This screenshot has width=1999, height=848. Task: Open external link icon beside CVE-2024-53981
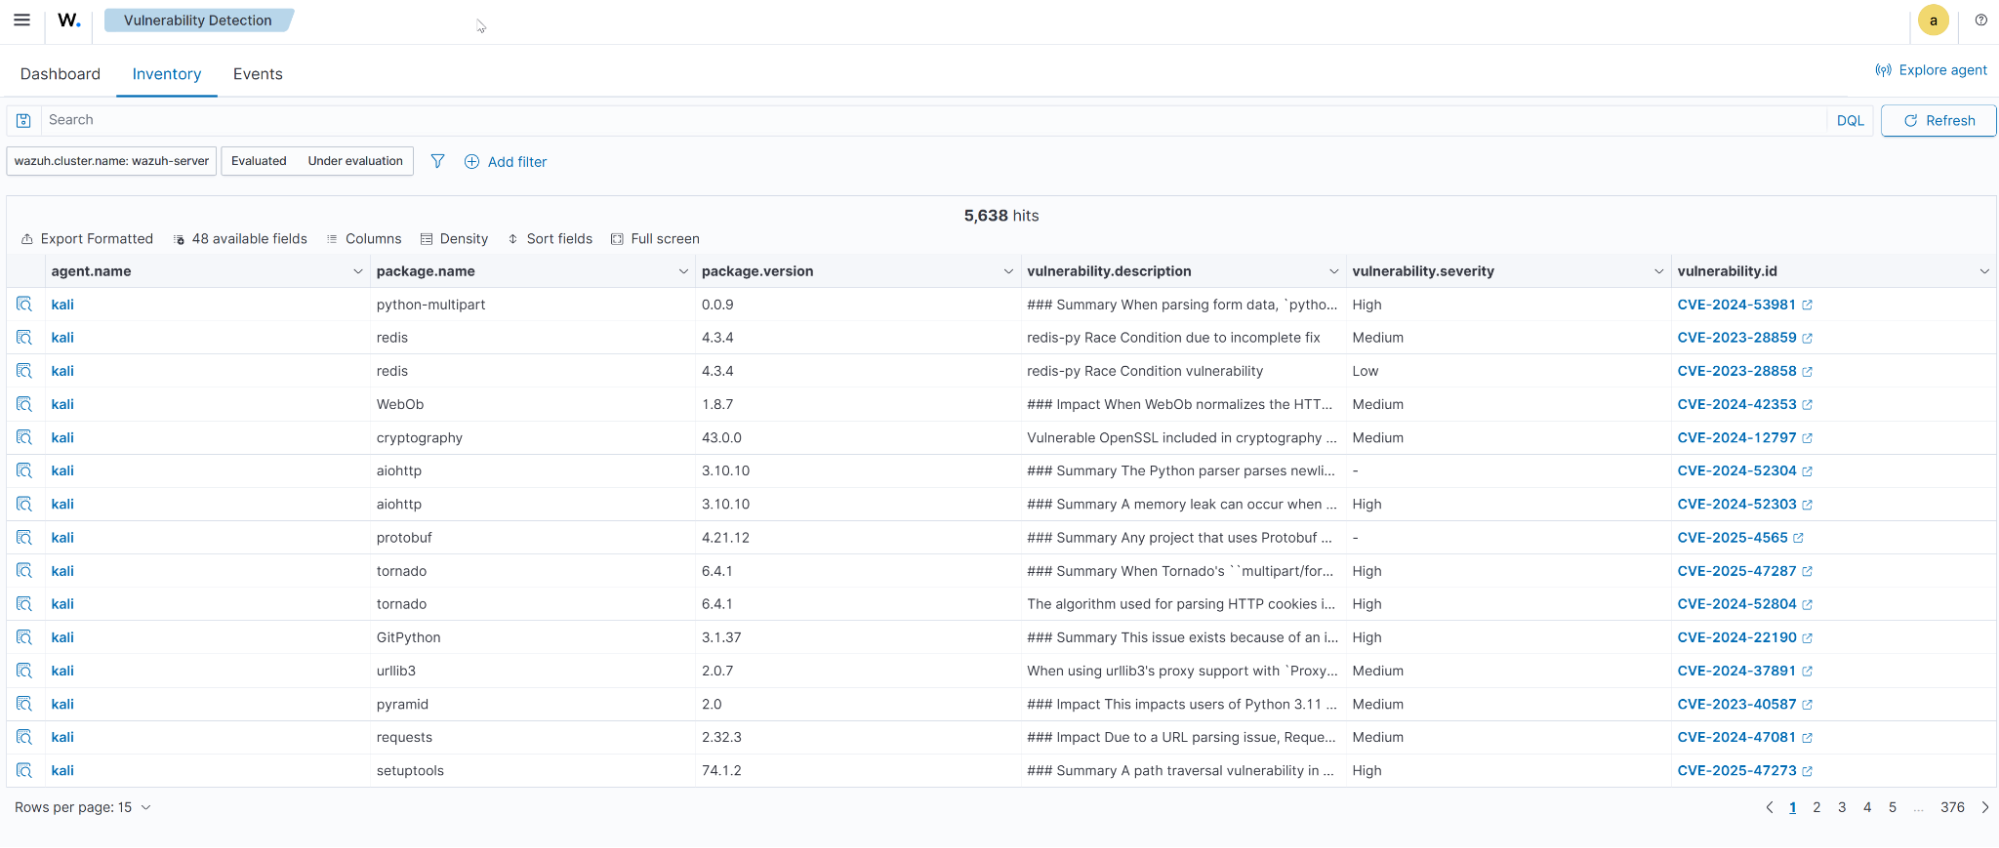1807,305
